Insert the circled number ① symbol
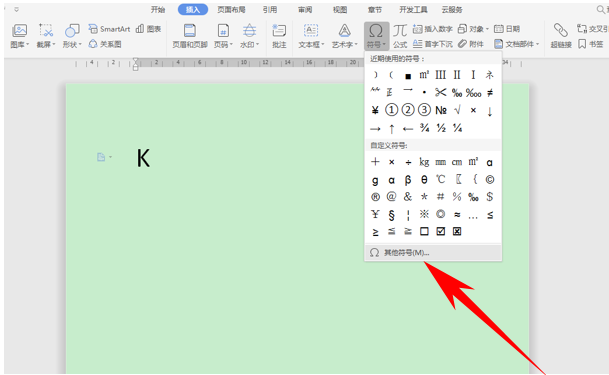 click(x=392, y=110)
